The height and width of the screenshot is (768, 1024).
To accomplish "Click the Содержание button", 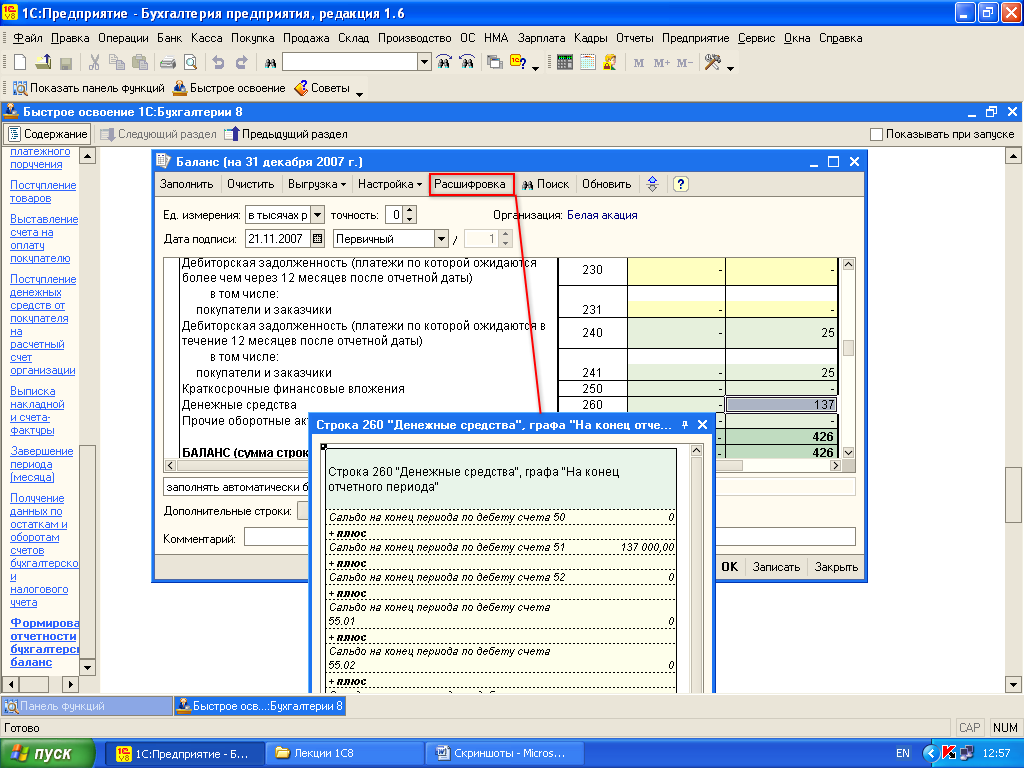I will (x=47, y=134).
